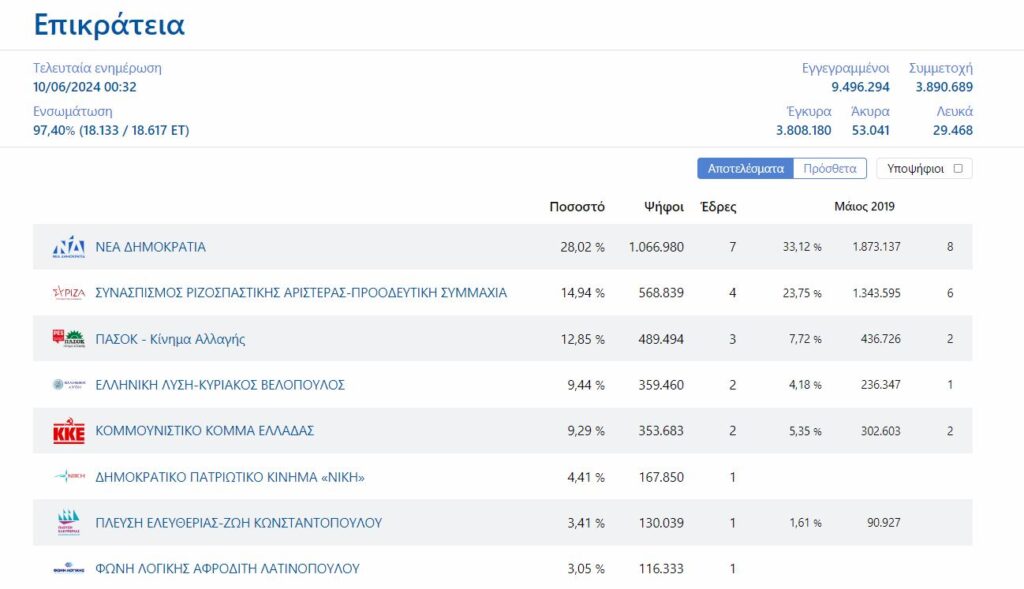Viewport: 1024px width, 589px height.
Task: Click the Μάιος 2019 column header
Action: 864,206
